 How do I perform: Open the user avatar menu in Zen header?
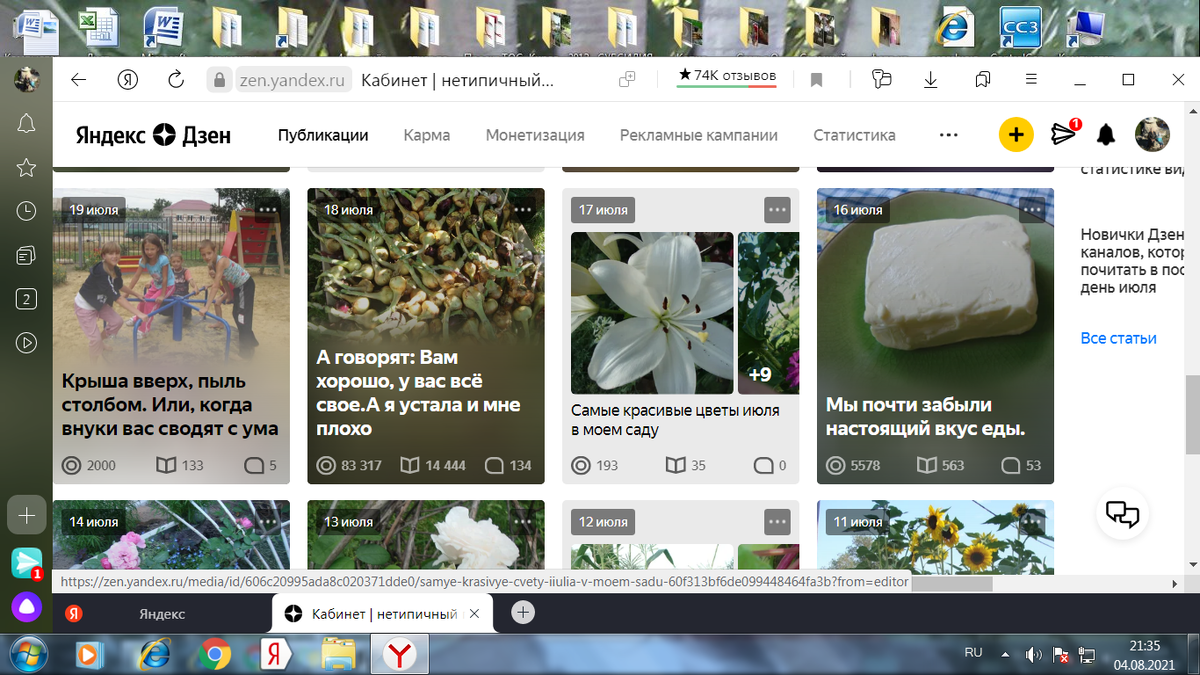point(1152,134)
